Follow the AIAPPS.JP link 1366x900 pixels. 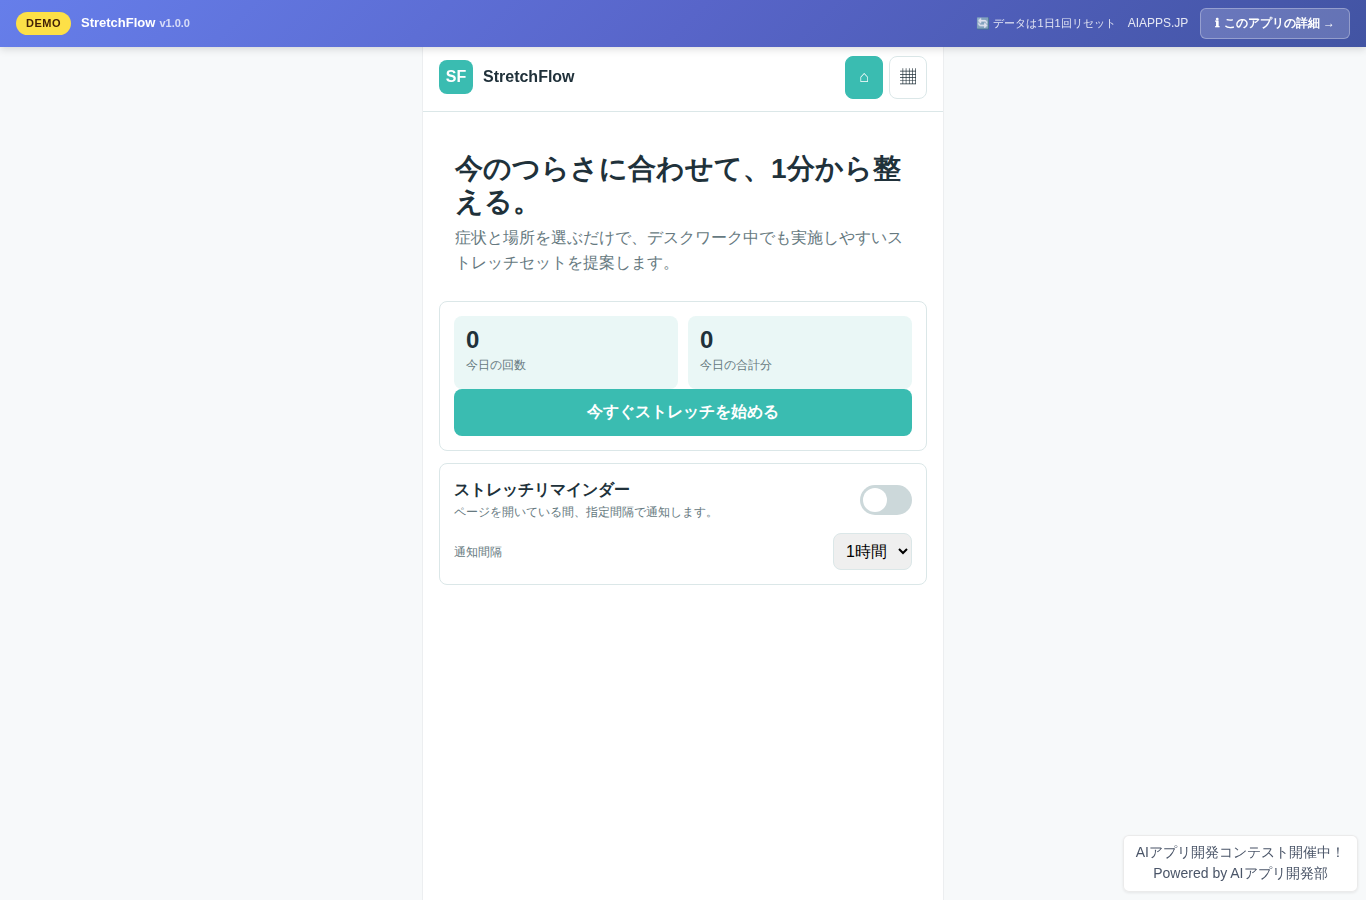tap(1158, 23)
